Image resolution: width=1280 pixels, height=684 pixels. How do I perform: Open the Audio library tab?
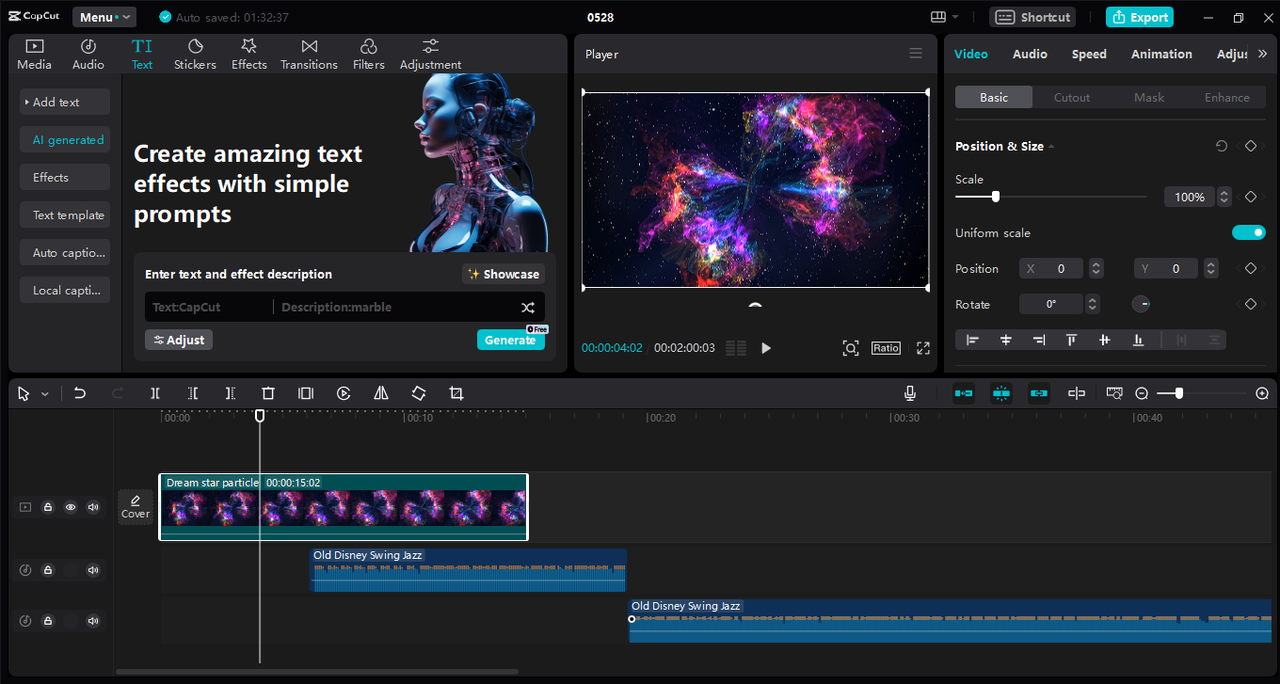[x=88, y=54]
